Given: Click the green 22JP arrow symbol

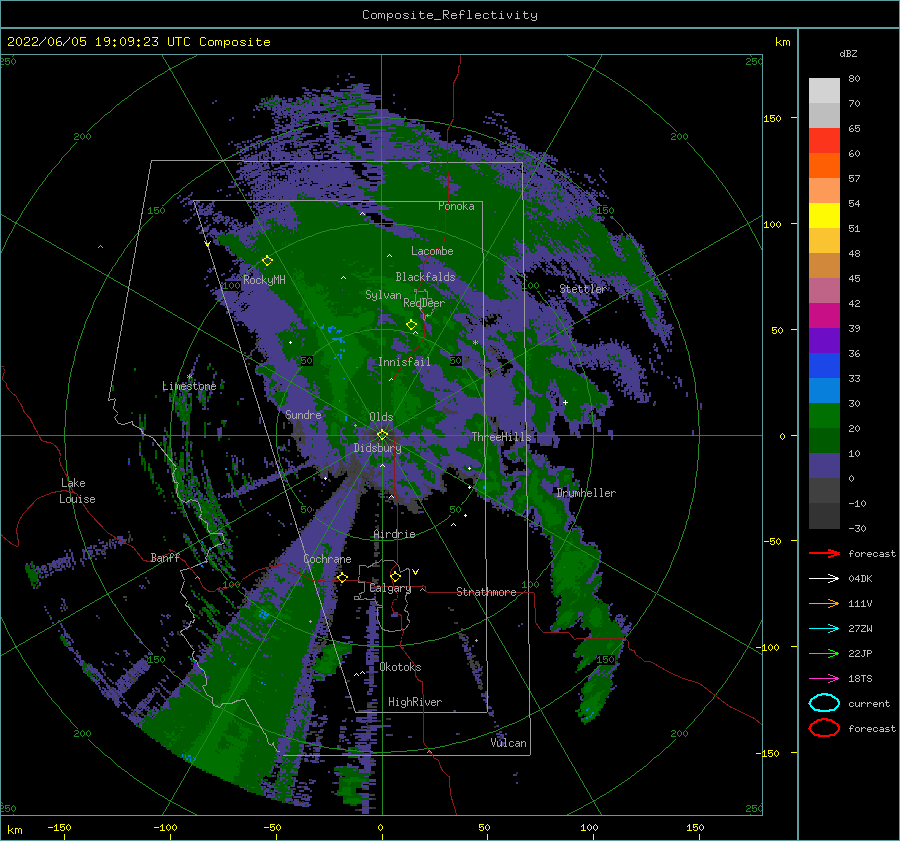Looking at the screenshot, I should pos(824,653).
